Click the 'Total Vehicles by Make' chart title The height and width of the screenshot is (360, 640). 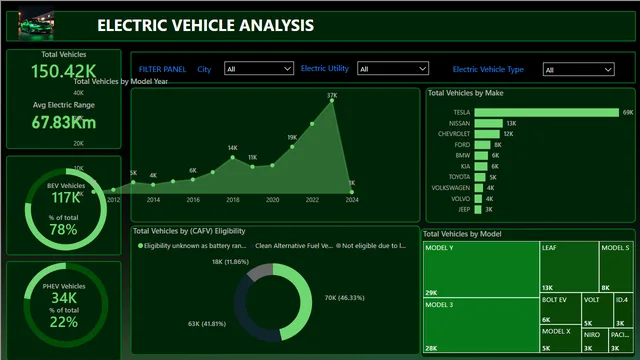466,93
